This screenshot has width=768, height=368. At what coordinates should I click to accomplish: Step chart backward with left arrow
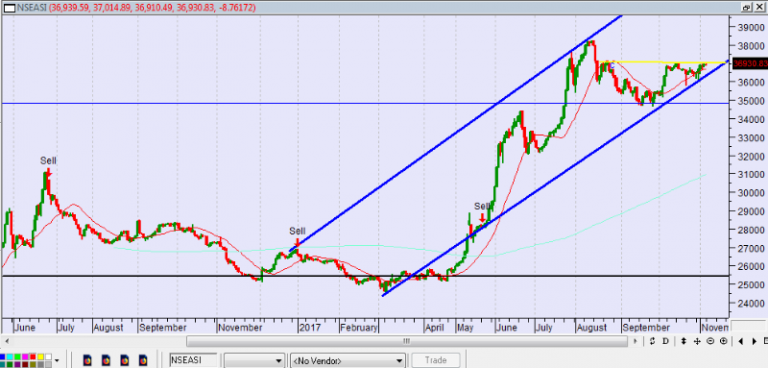click(x=741, y=341)
